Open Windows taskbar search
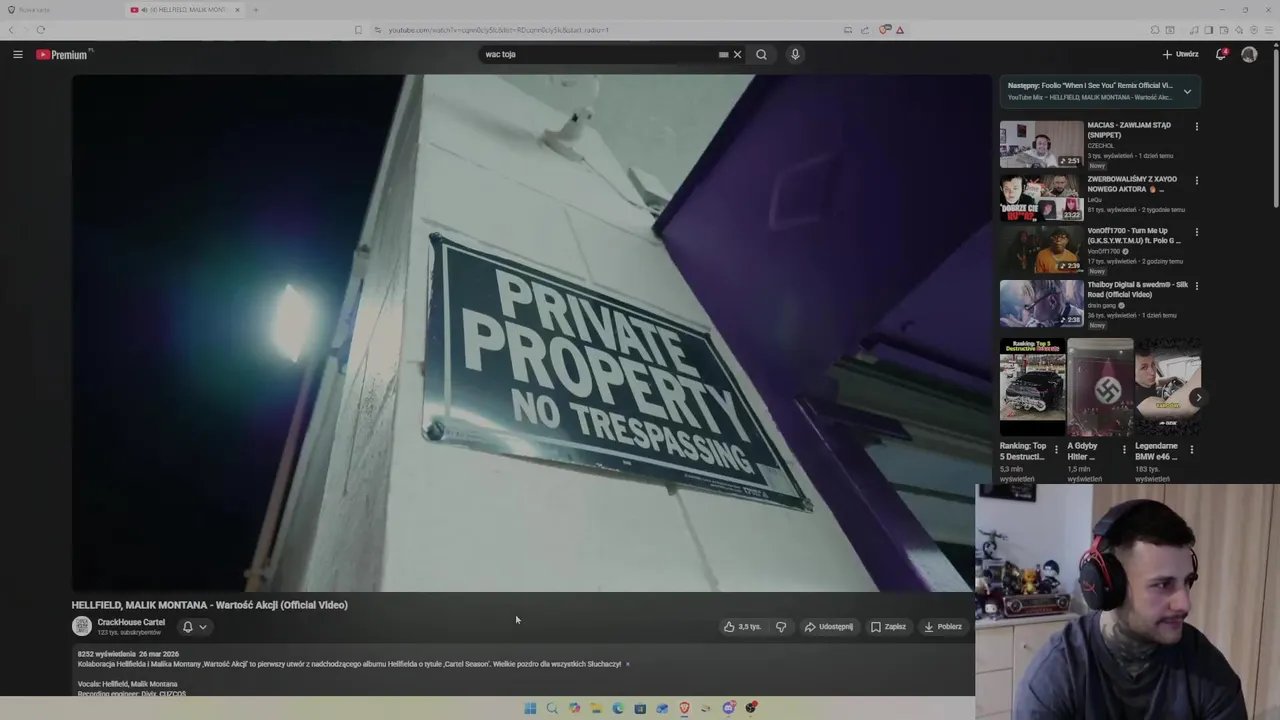The image size is (1280, 720). click(x=552, y=708)
